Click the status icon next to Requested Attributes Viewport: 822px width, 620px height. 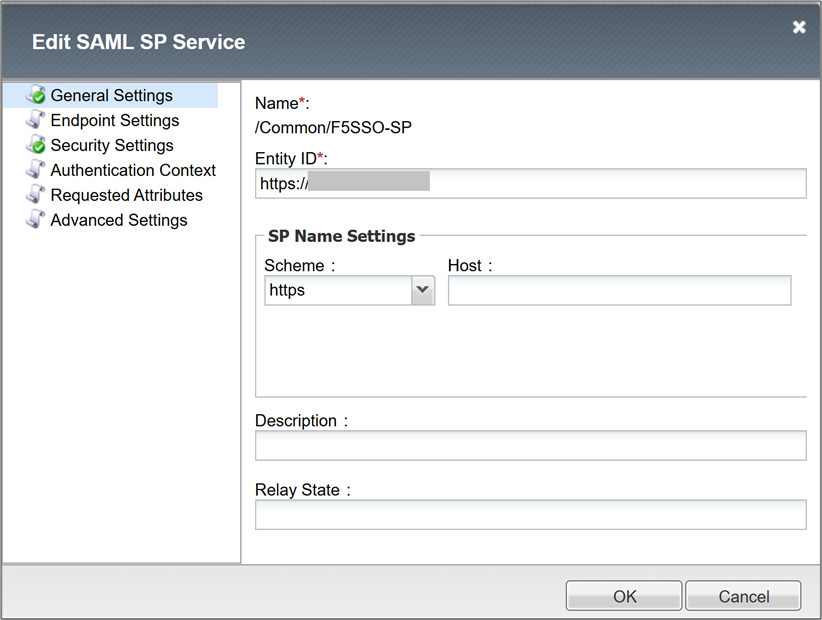37,195
